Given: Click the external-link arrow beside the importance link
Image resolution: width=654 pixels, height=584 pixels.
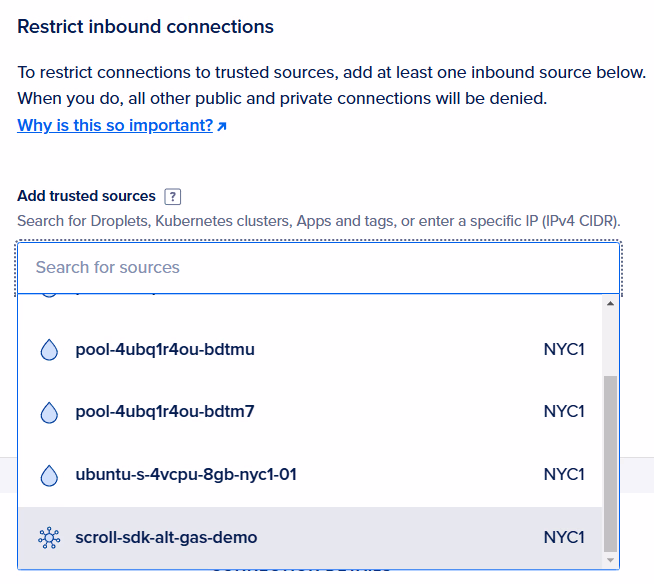Looking at the screenshot, I should [222, 127].
